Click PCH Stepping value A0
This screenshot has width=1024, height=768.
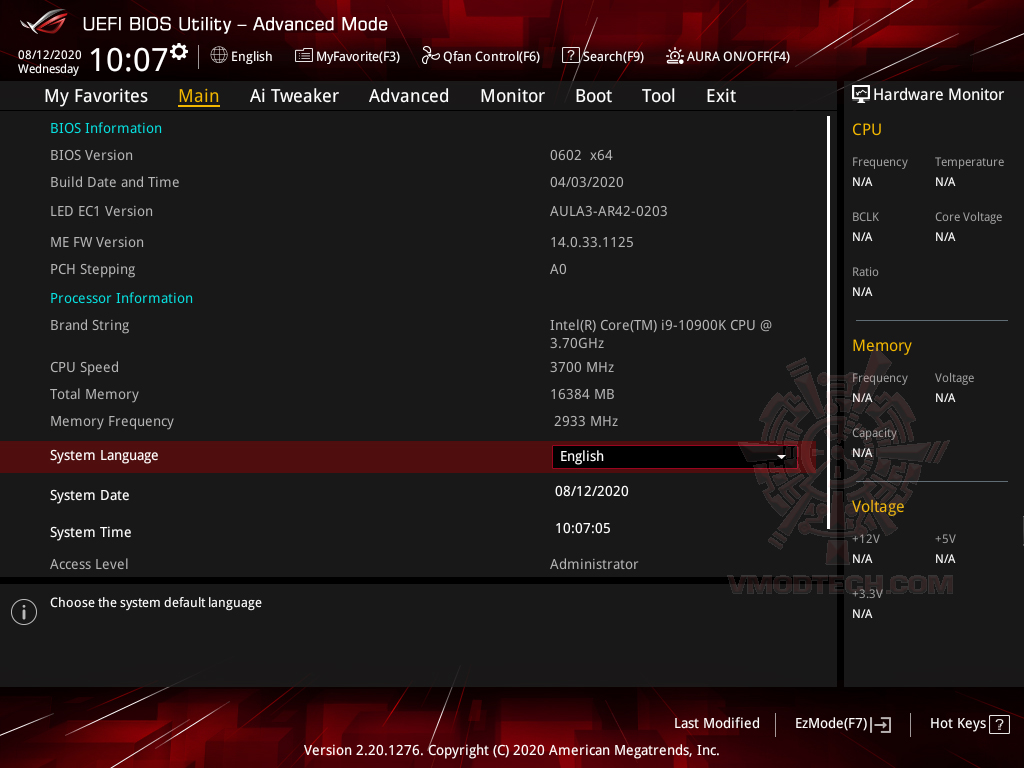point(558,269)
